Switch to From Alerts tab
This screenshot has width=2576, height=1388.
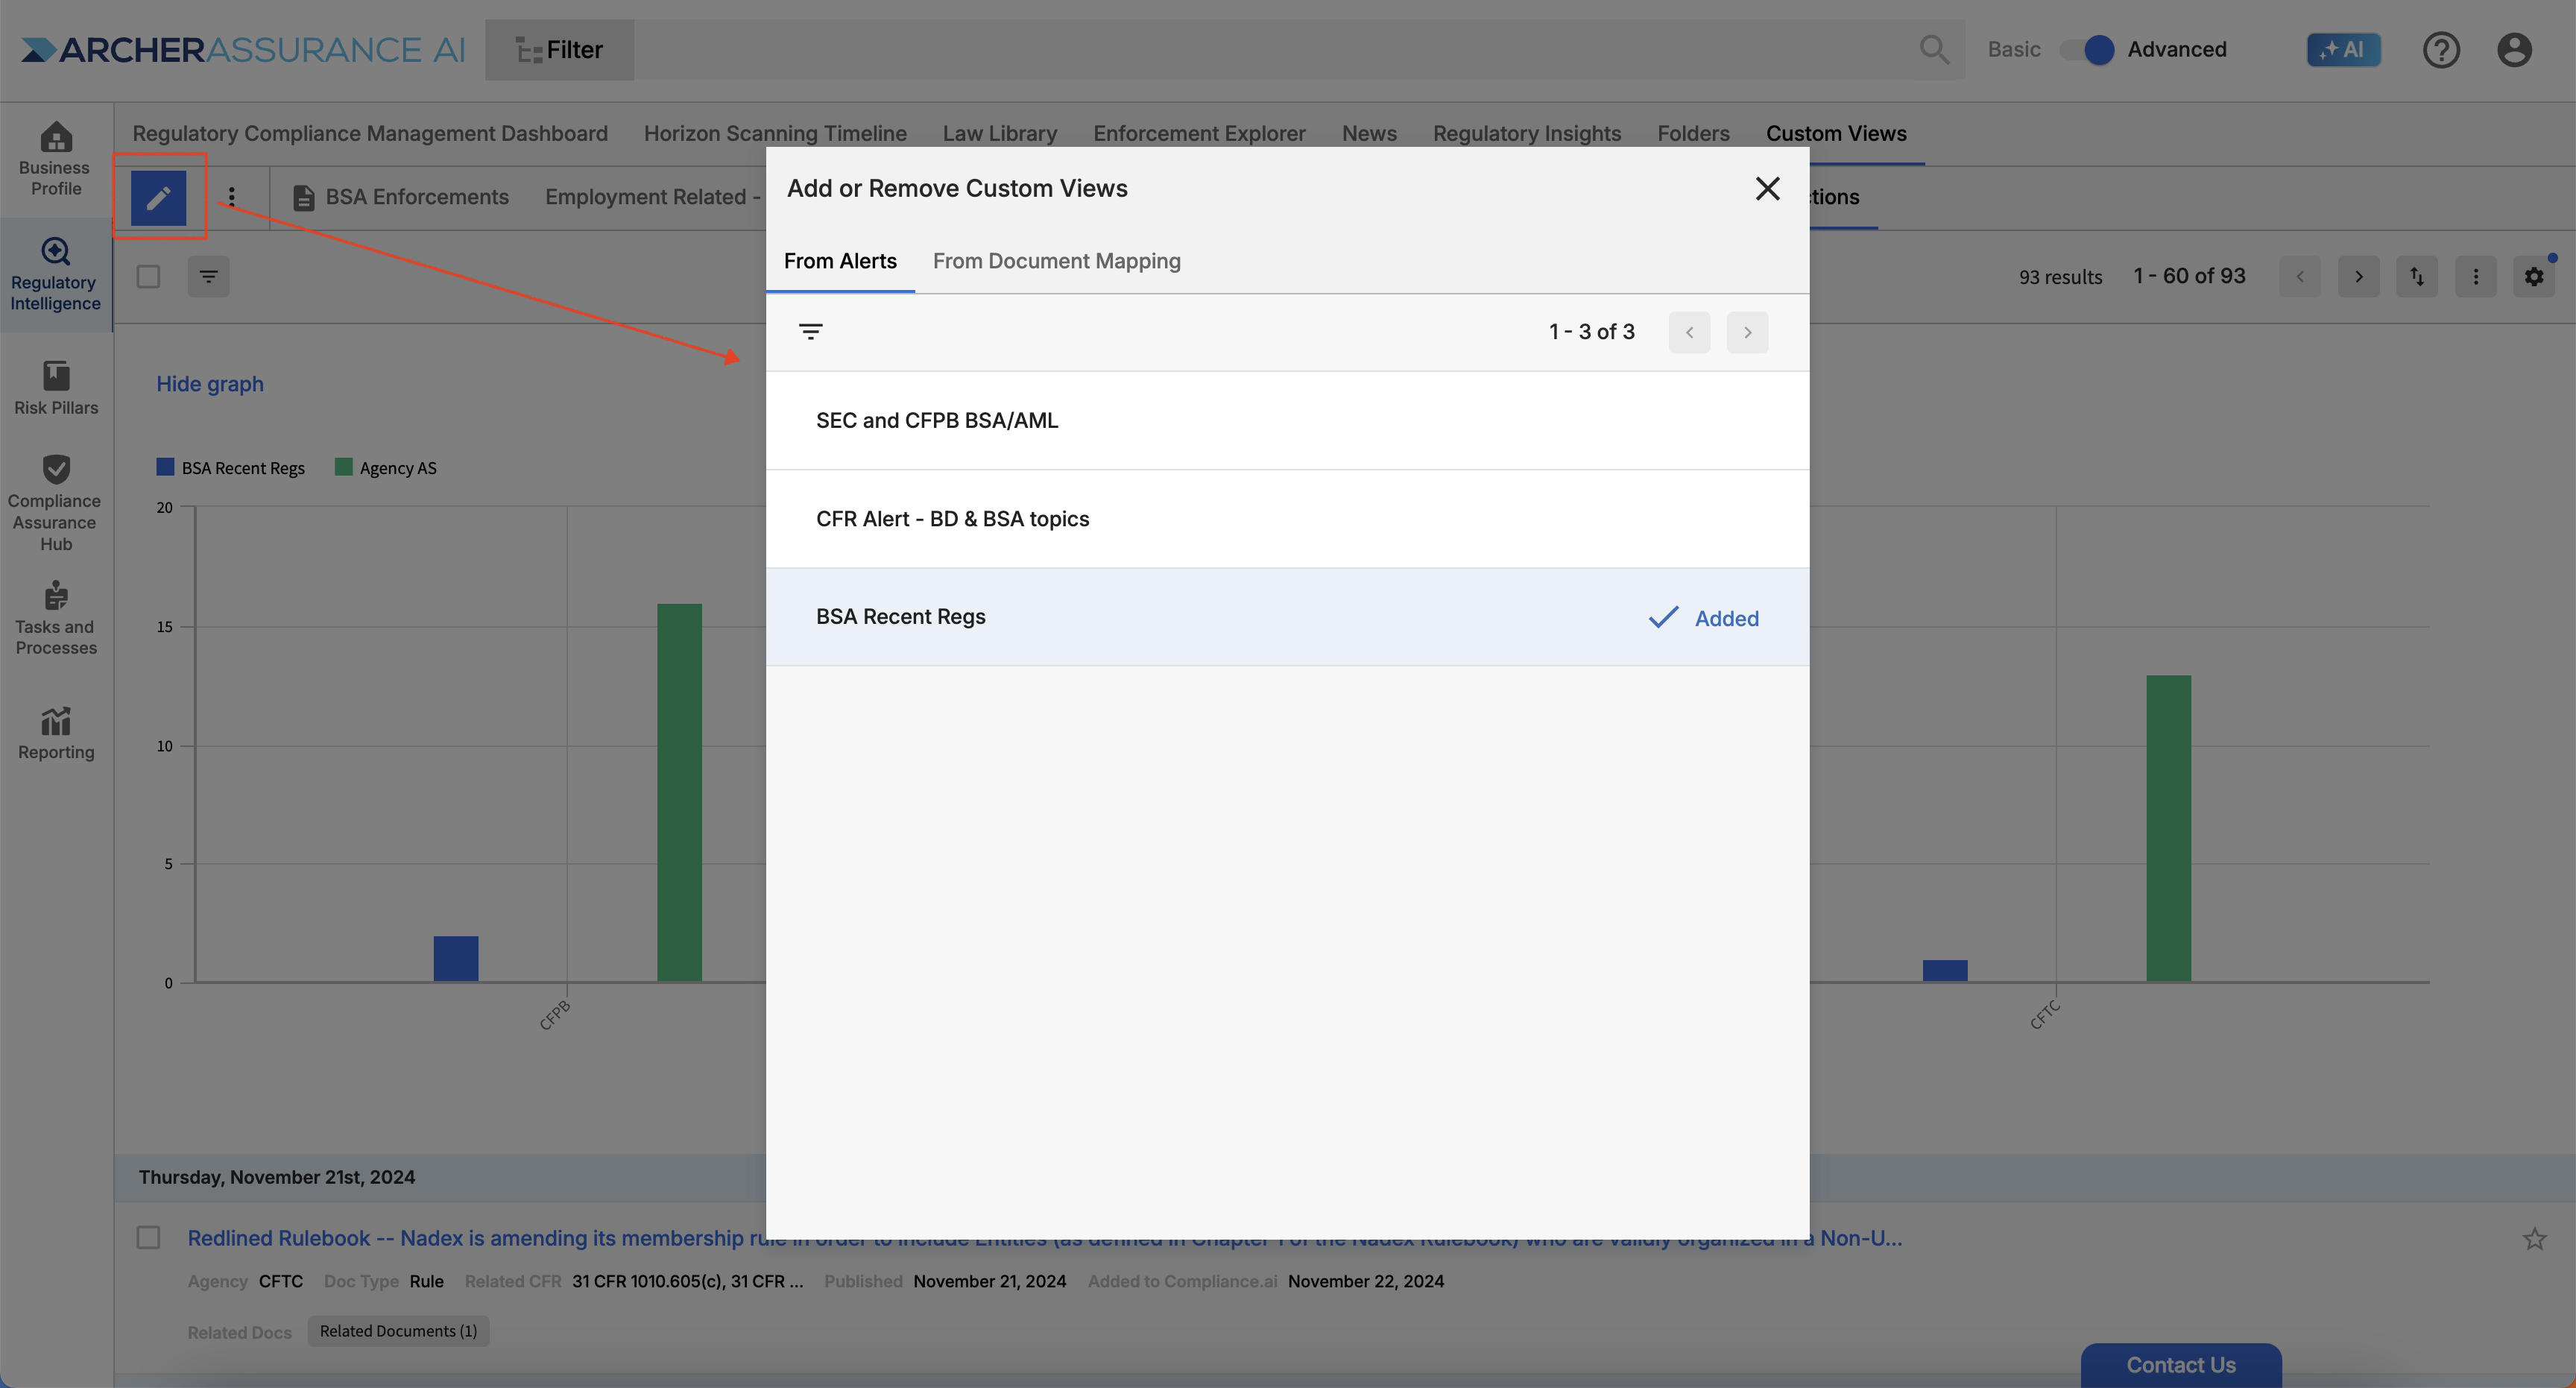(x=840, y=261)
